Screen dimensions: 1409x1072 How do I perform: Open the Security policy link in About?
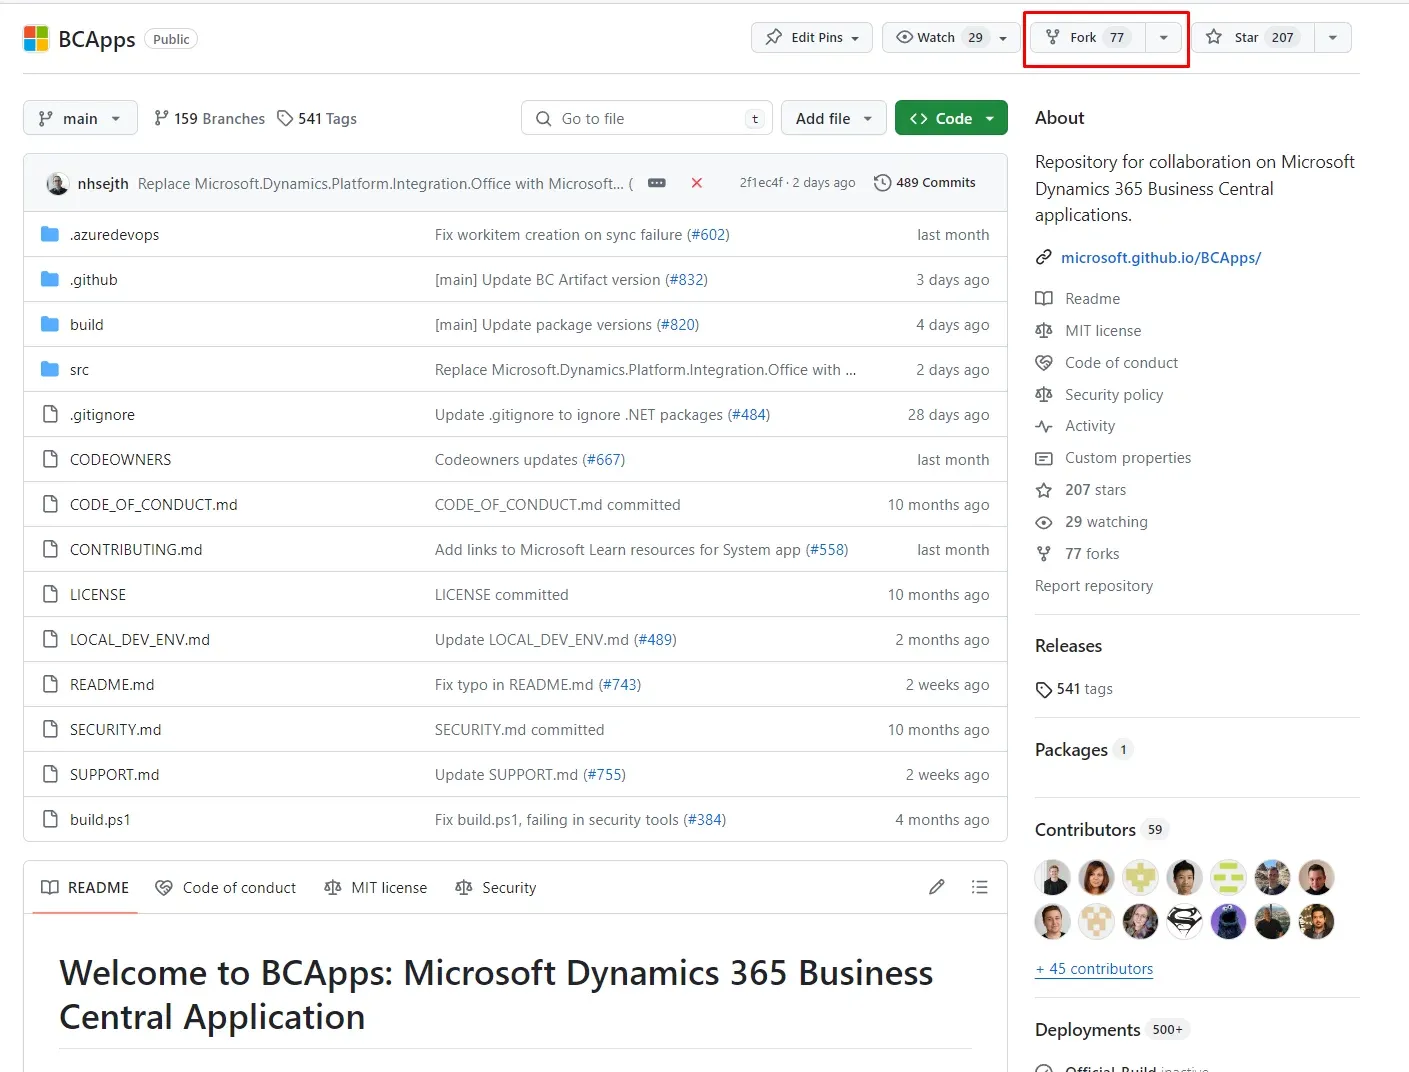pos(1114,394)
